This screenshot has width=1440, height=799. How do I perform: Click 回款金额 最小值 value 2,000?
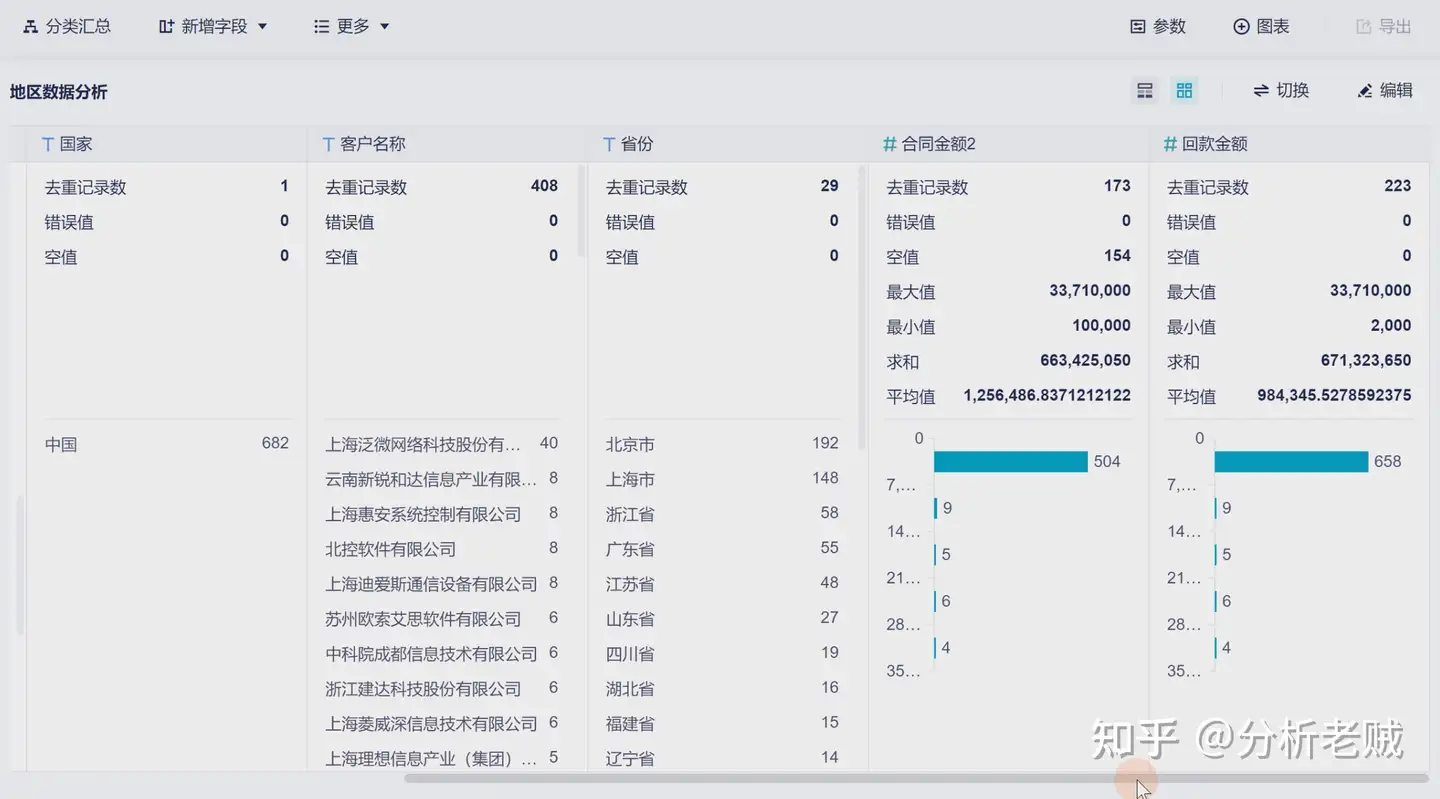tap(1391, 325)
